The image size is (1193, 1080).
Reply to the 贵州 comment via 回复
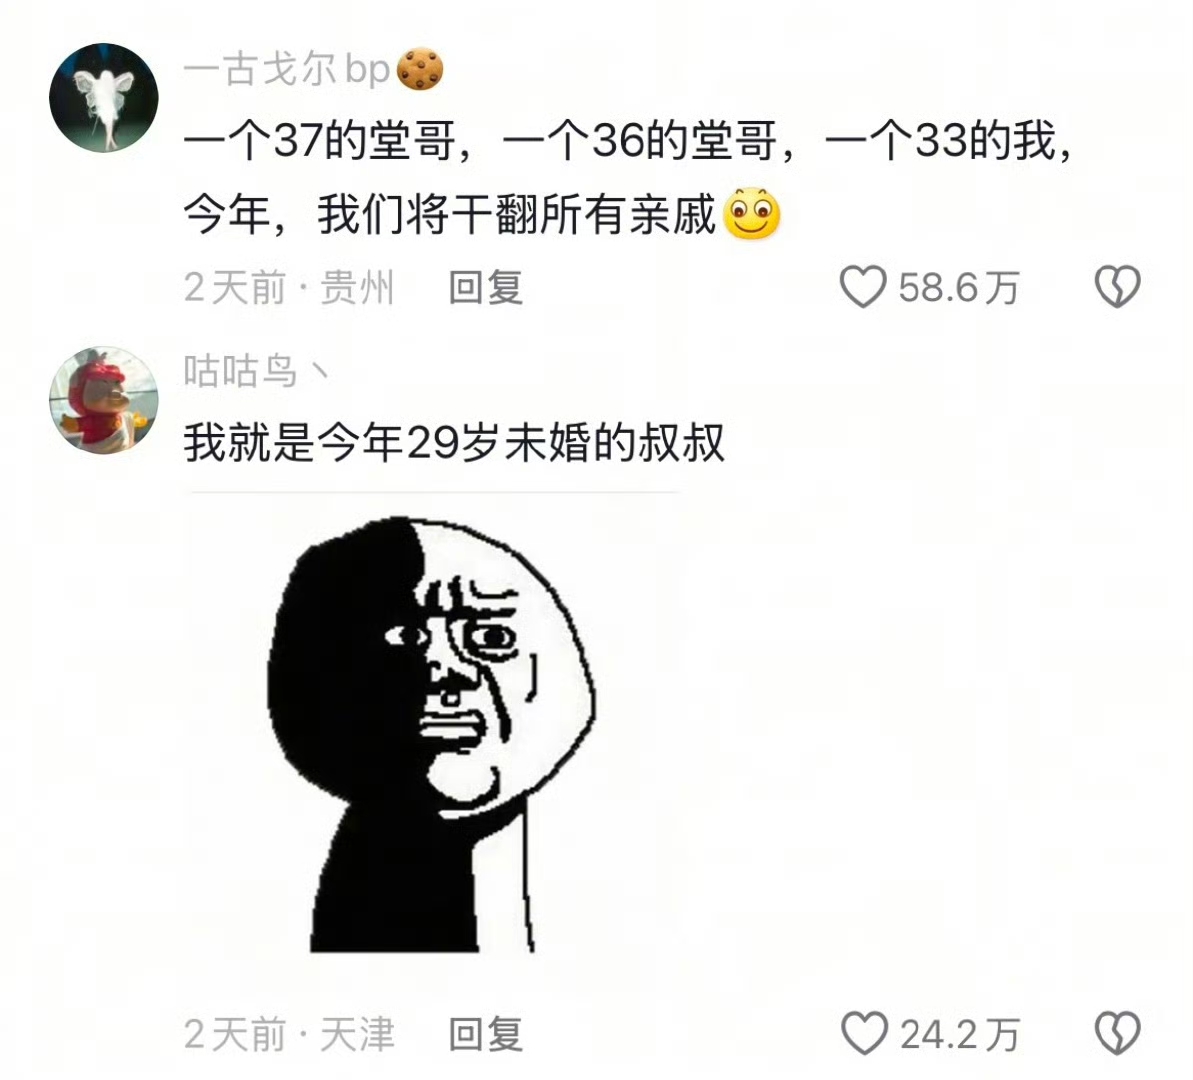[485, 288]
